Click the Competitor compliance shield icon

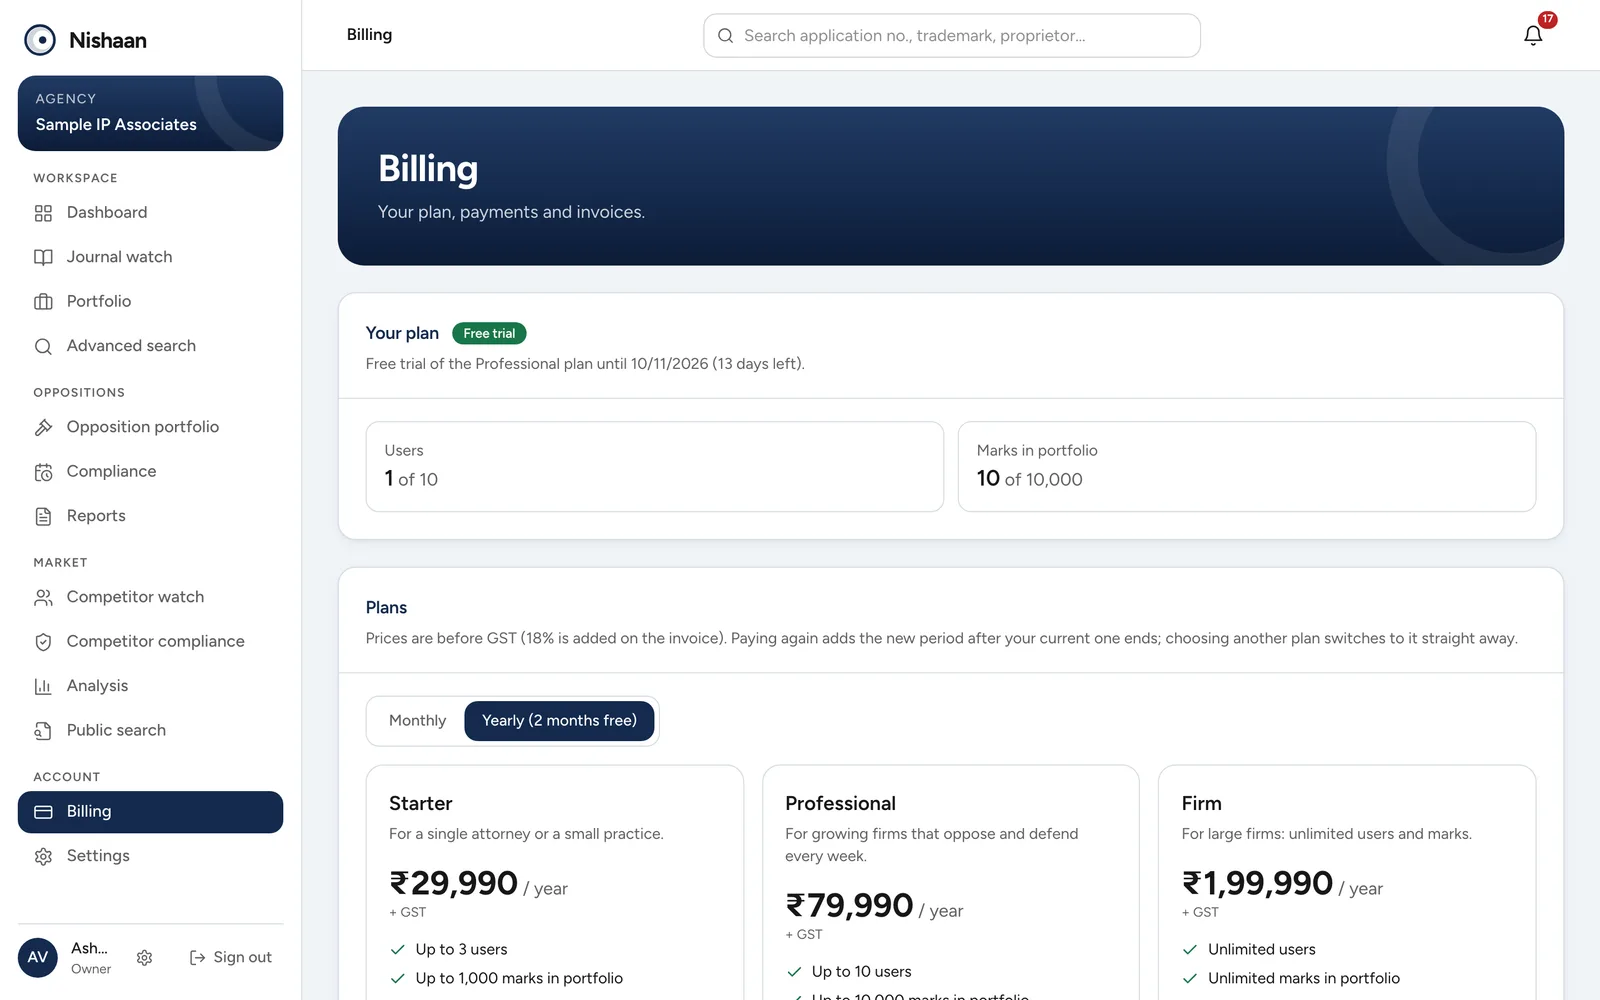[43, 642]
